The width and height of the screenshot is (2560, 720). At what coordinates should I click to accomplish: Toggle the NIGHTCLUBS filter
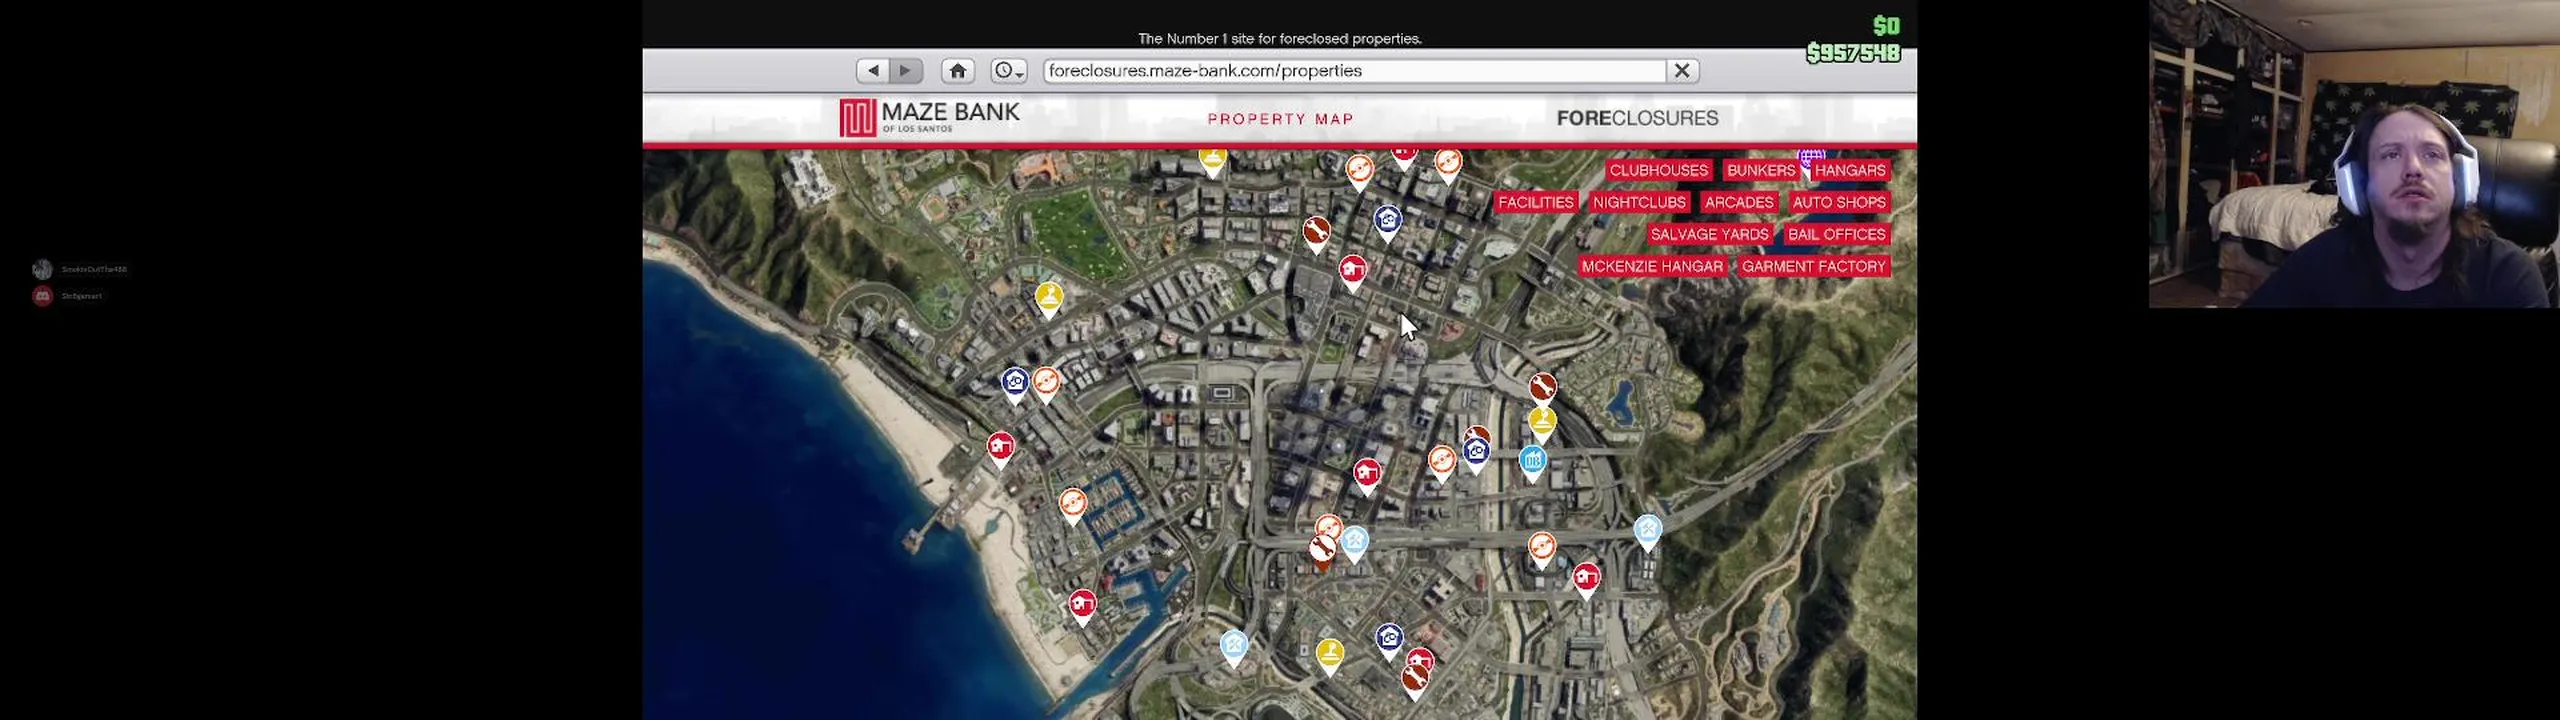tap(1639, 202)
